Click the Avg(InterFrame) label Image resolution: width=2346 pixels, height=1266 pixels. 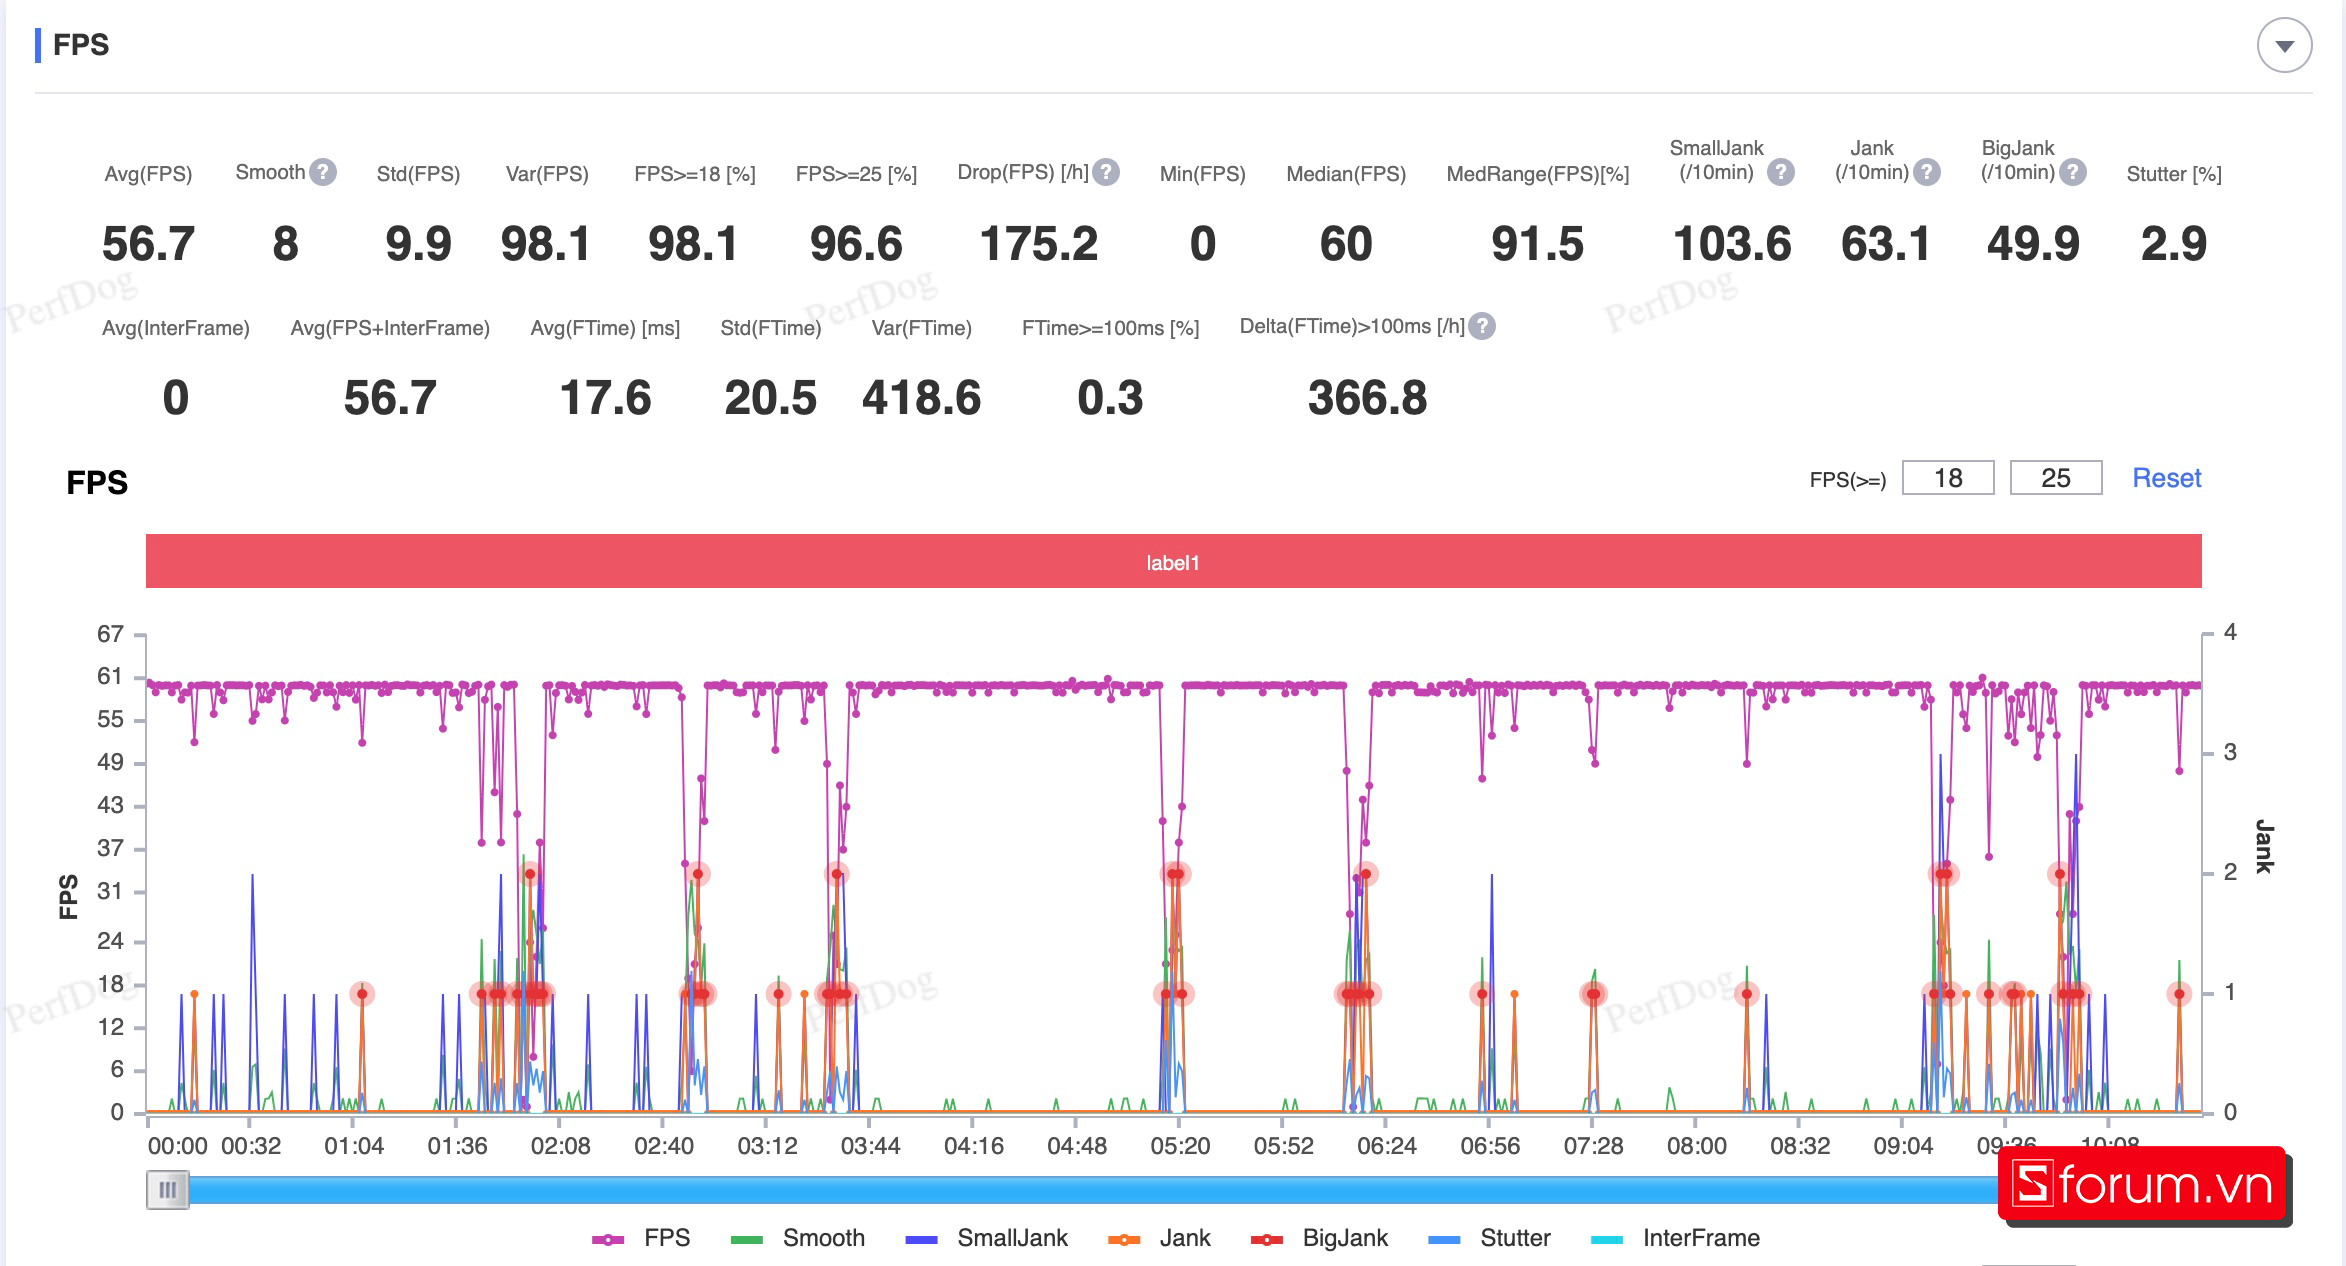pyautogui.click(x=176, y=328)
